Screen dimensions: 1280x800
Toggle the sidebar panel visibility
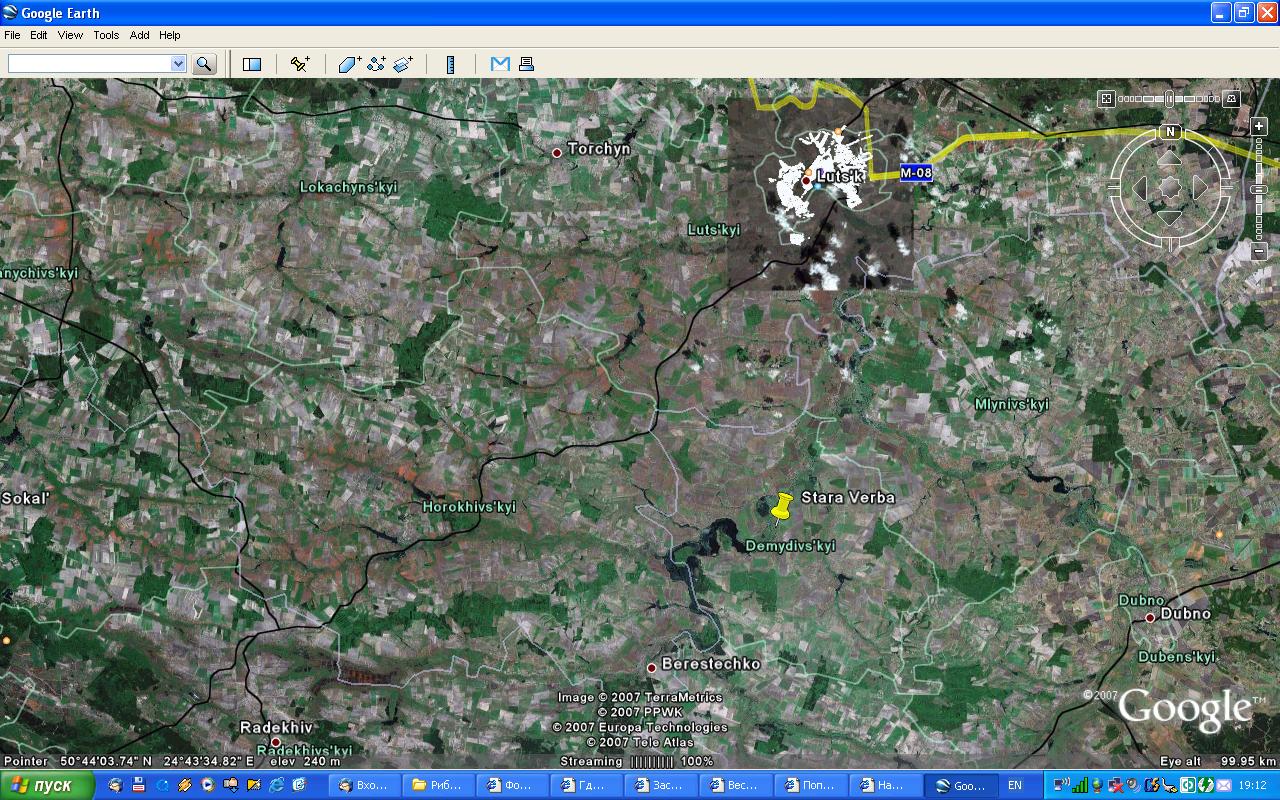(x=252, y=64)
